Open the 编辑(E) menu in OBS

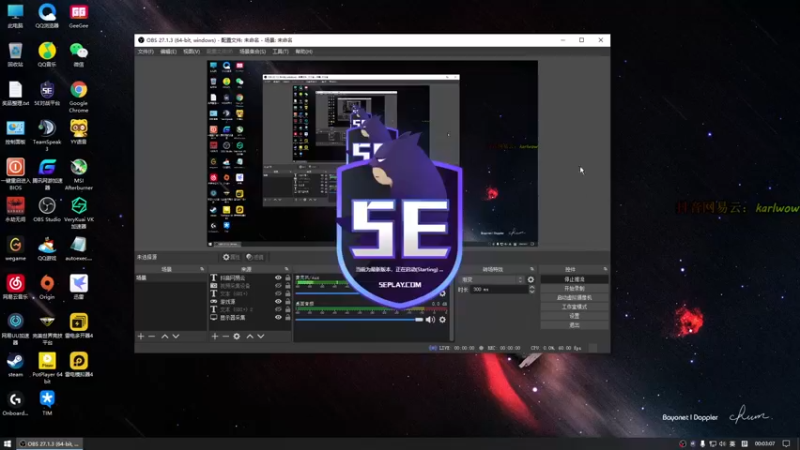pyautogui.click(x=168, y=52)
